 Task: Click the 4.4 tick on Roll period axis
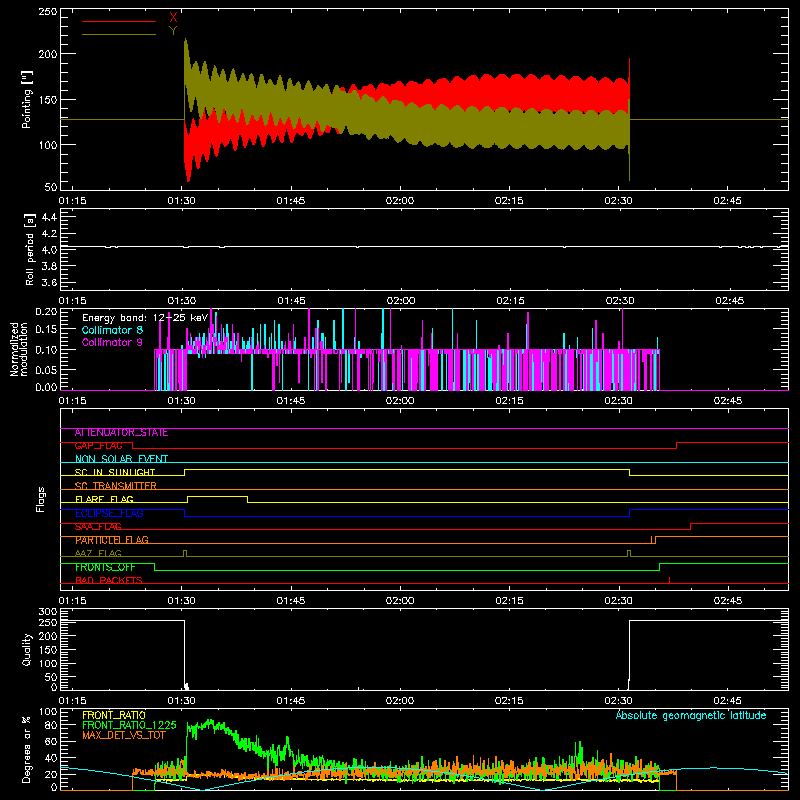point(49,217)
